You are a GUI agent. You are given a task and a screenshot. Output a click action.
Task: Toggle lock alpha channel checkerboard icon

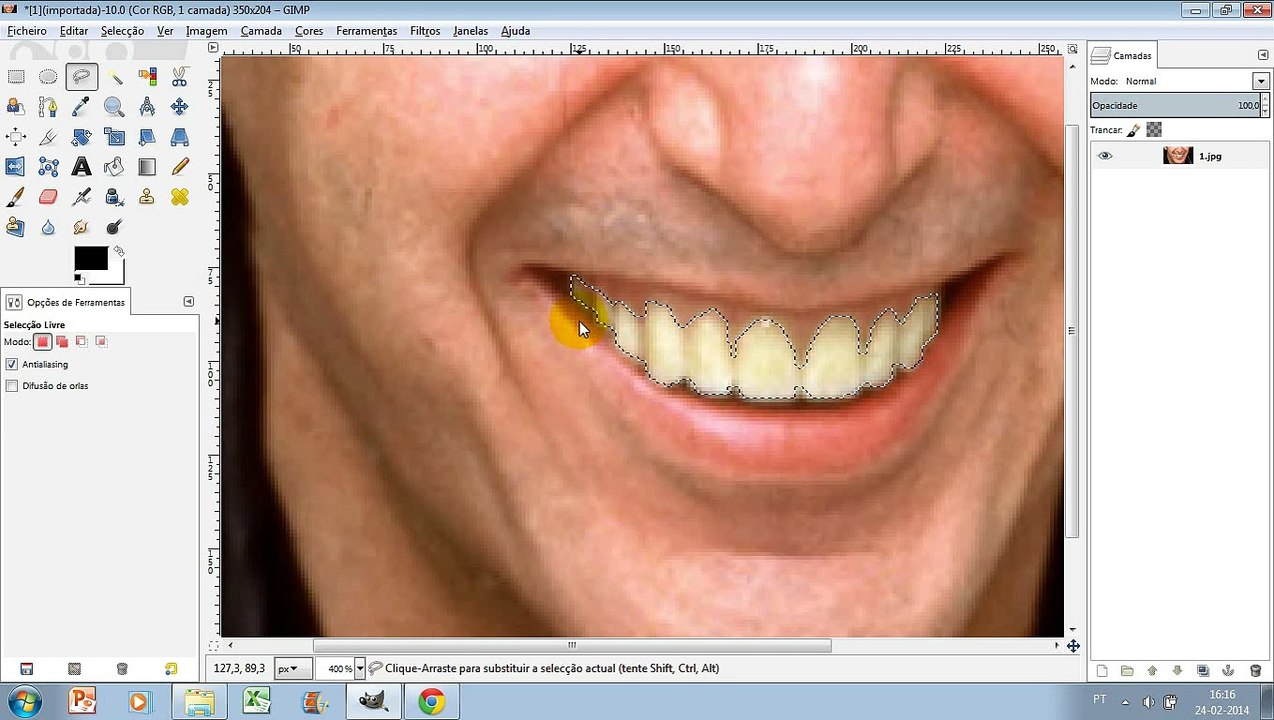pyautogui.click(x=1154, y=130)
